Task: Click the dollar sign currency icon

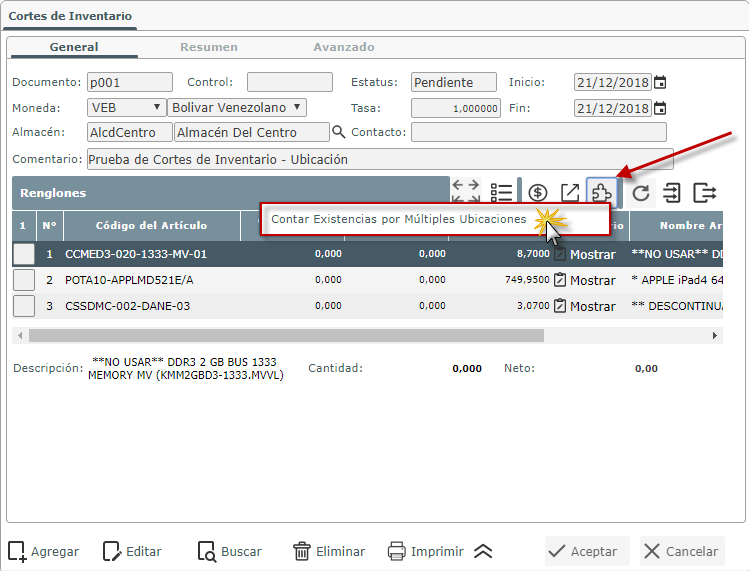Action: pyautogui.click(x=538, y=193)
